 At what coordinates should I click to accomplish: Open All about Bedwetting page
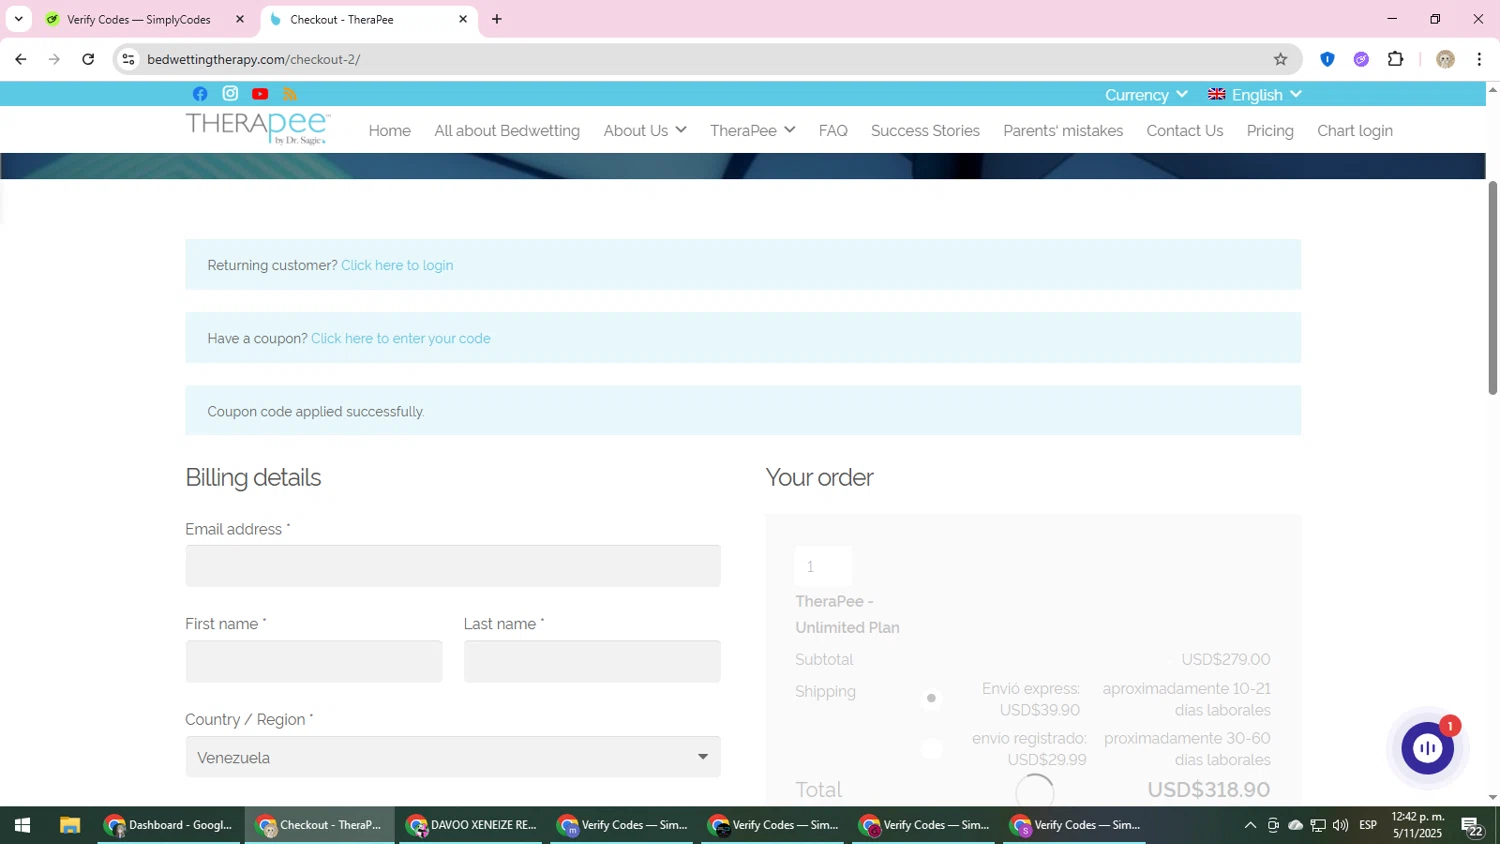(507, 131)
